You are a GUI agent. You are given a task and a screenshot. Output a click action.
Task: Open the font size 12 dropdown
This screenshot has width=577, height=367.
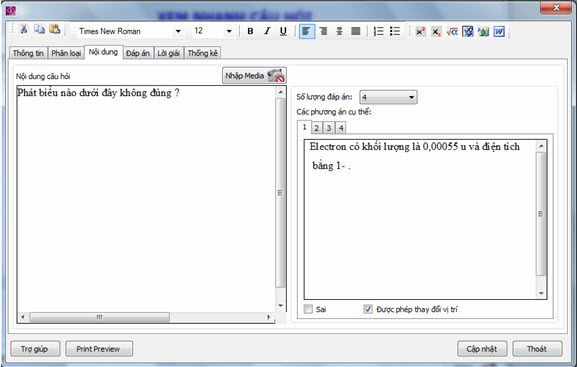pos(229,31)
